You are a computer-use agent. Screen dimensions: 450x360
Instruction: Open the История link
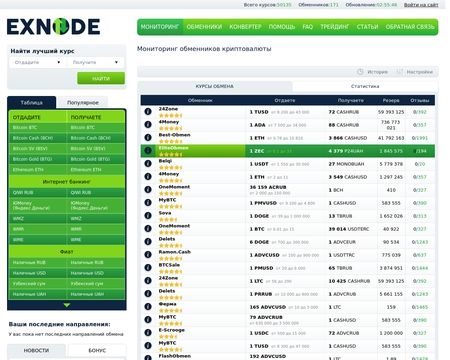pos(377,72)
